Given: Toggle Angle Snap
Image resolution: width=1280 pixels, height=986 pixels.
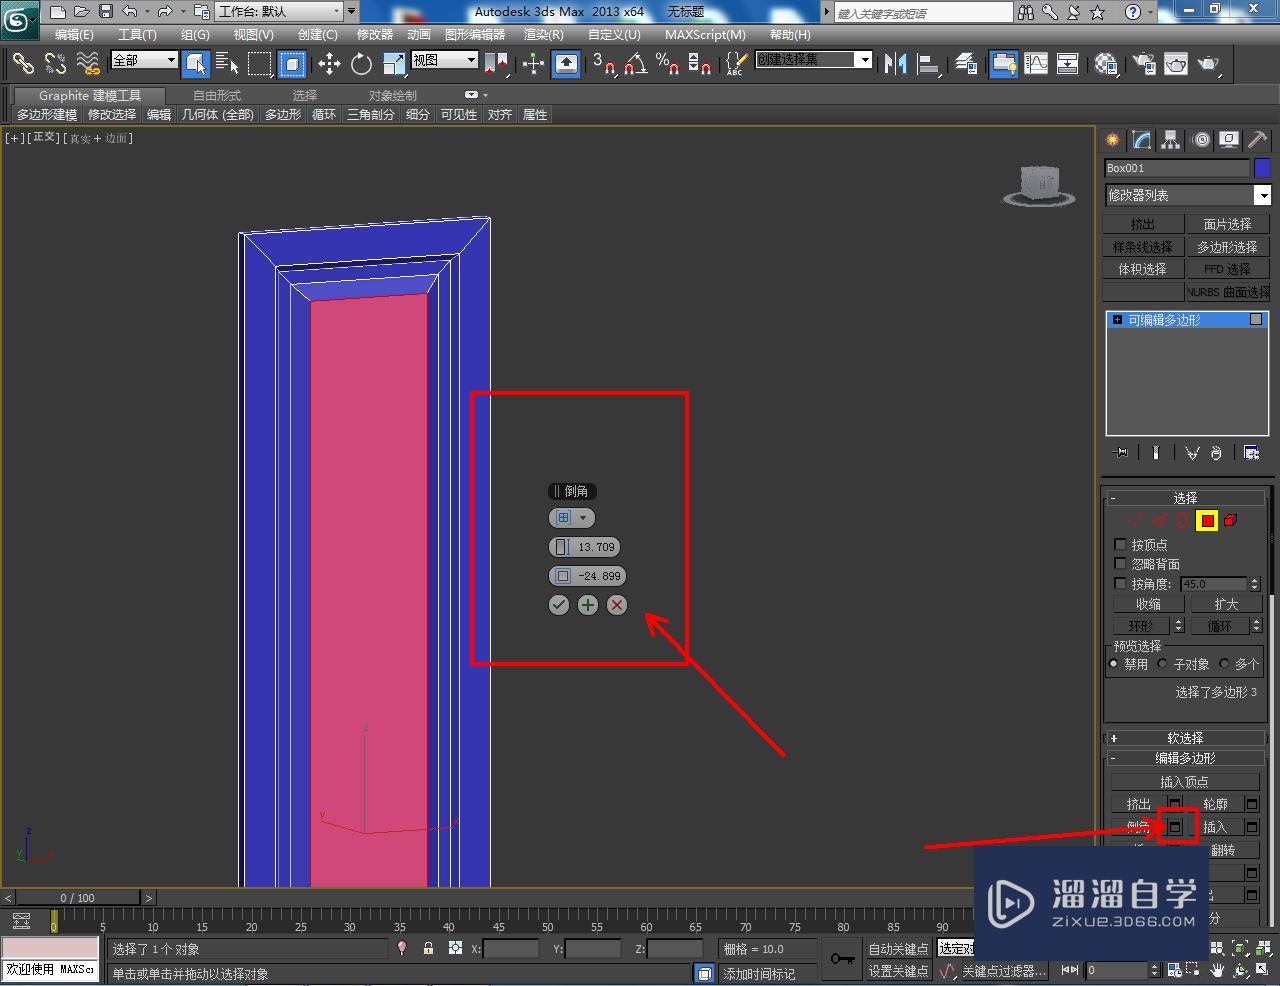Looking at the screenshot, I should (635, 64).
